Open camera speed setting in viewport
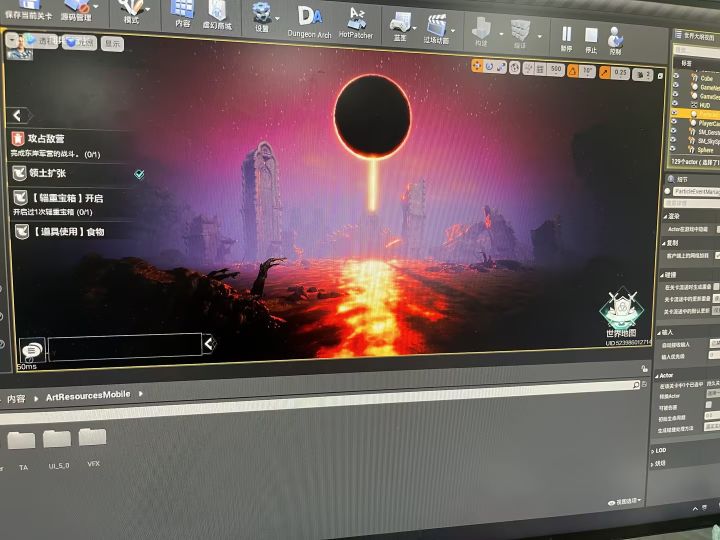 click(x=642, y=74)
